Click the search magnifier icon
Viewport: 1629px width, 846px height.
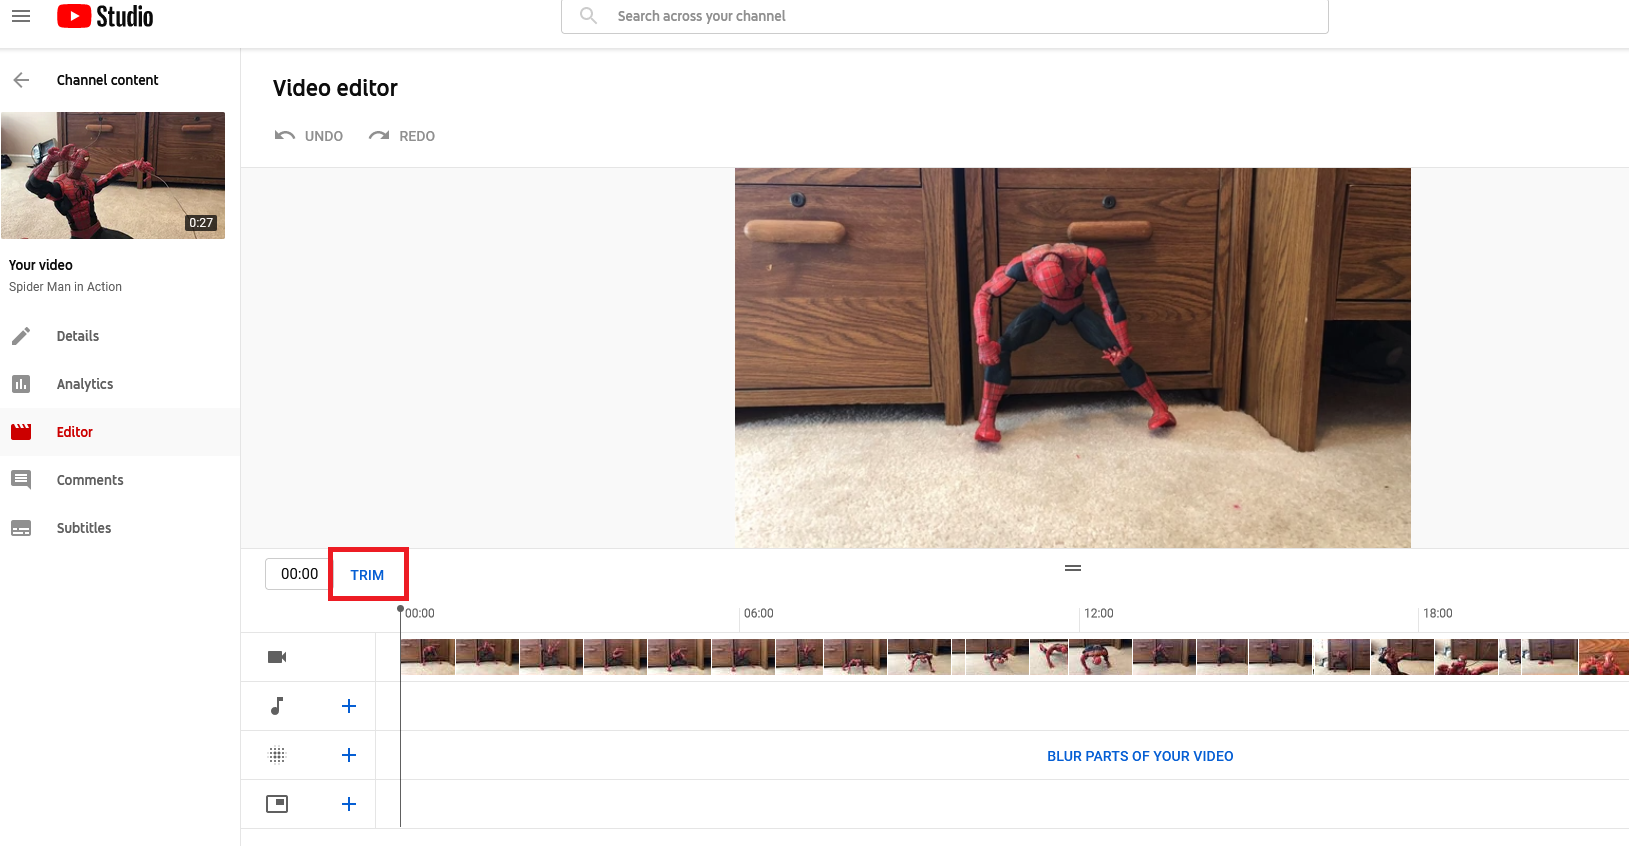click(x=589, y=16)
